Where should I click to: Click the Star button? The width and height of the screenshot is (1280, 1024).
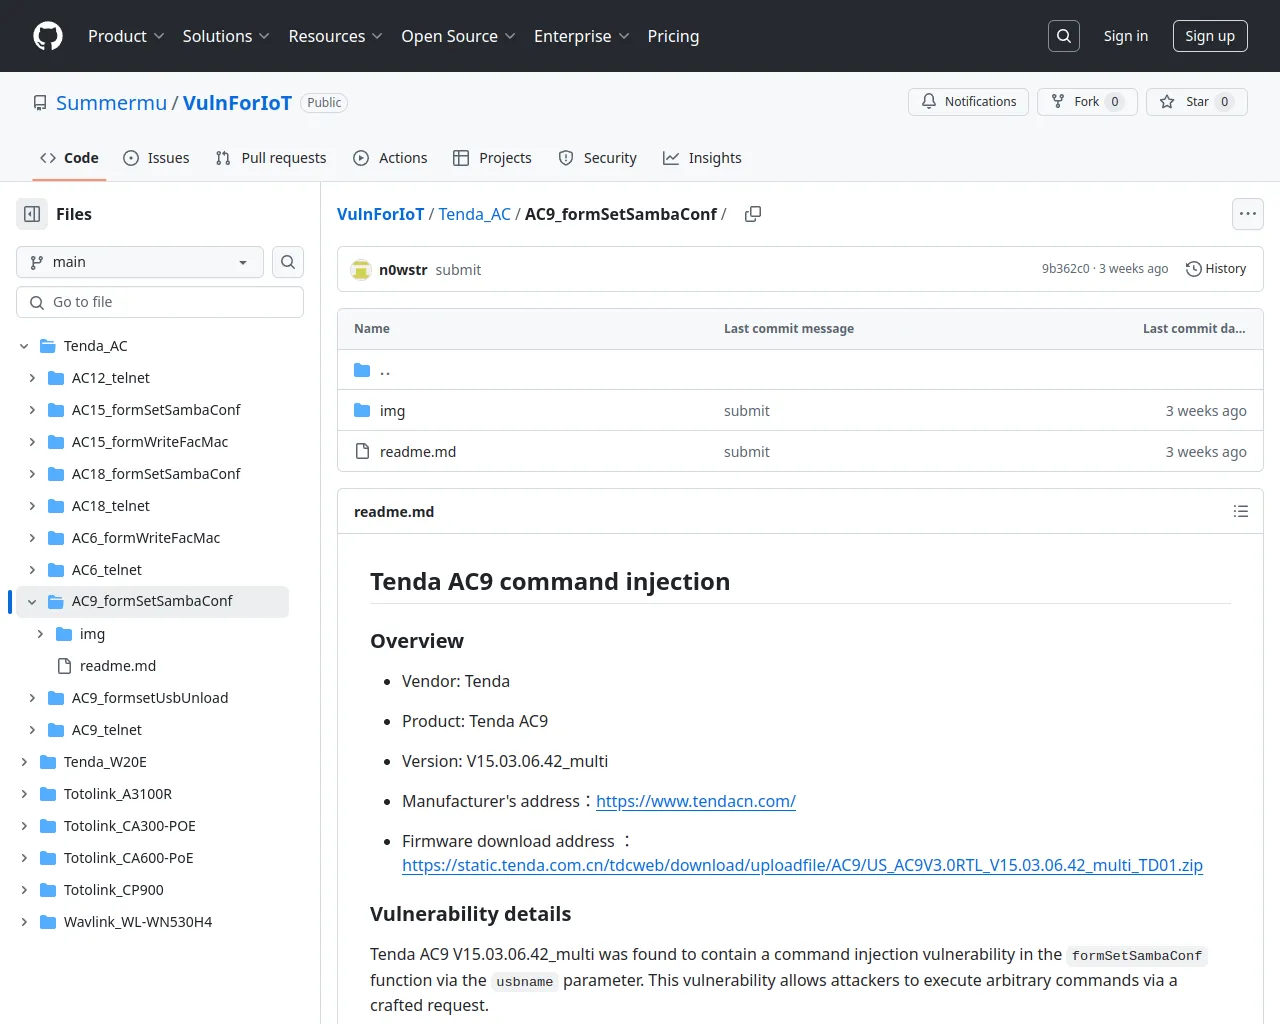(1197, 102)
